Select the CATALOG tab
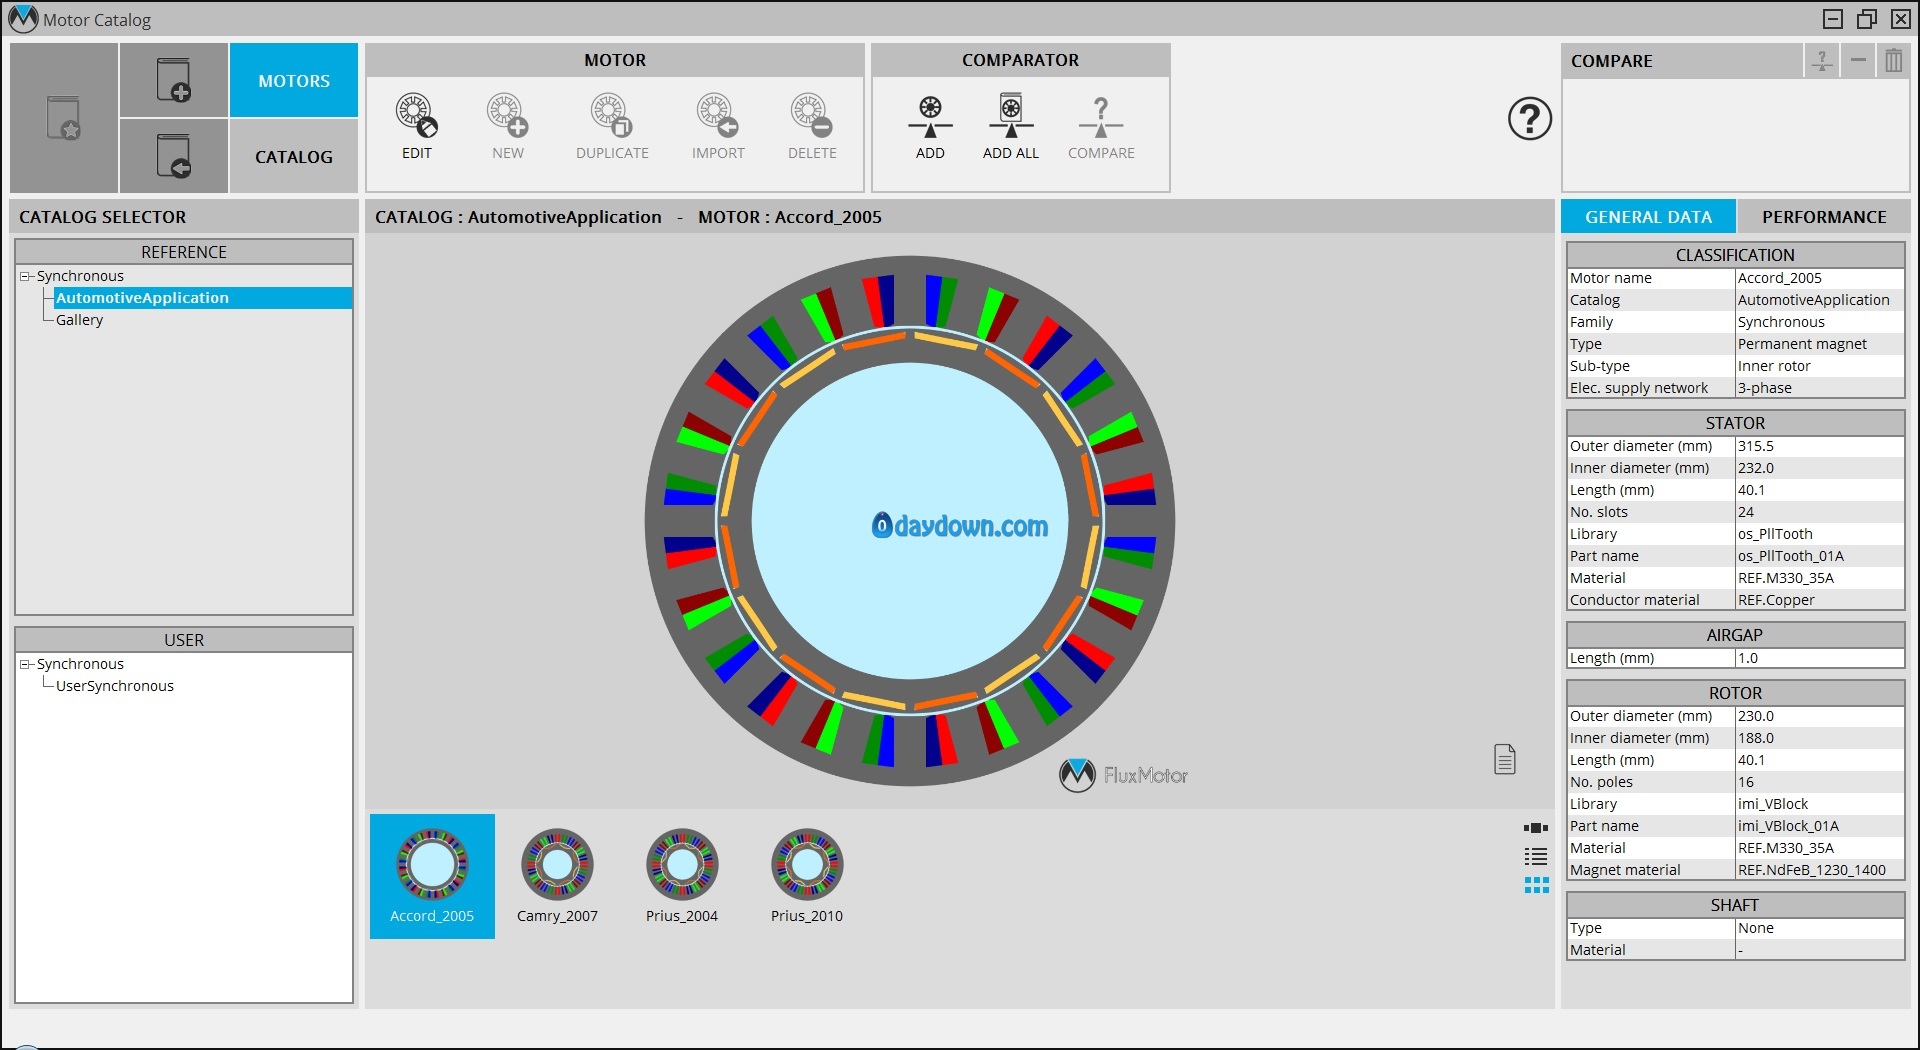Viewport: 1920px width, 1050px height. [294, 156]
